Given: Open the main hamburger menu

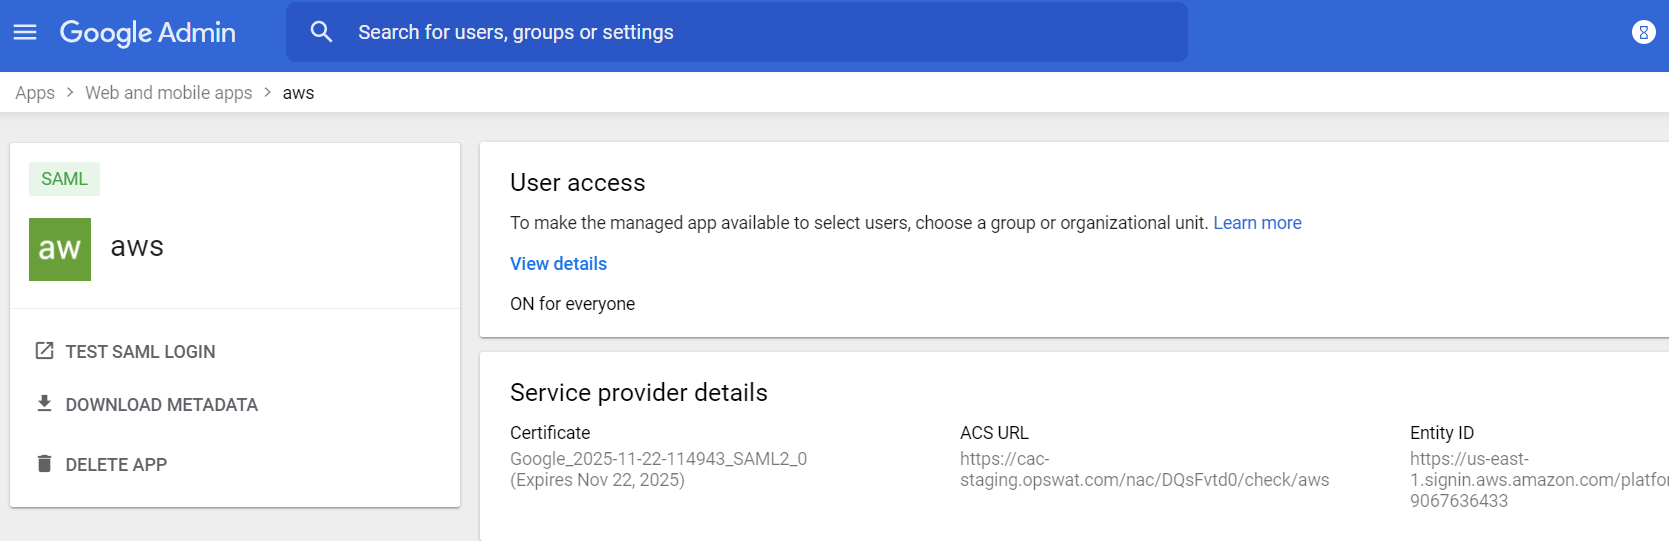Looking at the screenshot, I should [25, 32].
